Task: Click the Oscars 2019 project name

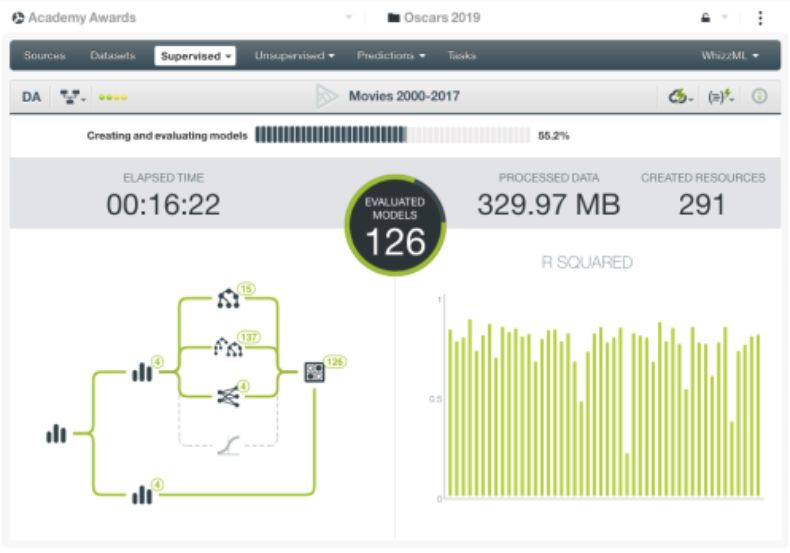Action: pyautogui.click(x=442, y=18)
